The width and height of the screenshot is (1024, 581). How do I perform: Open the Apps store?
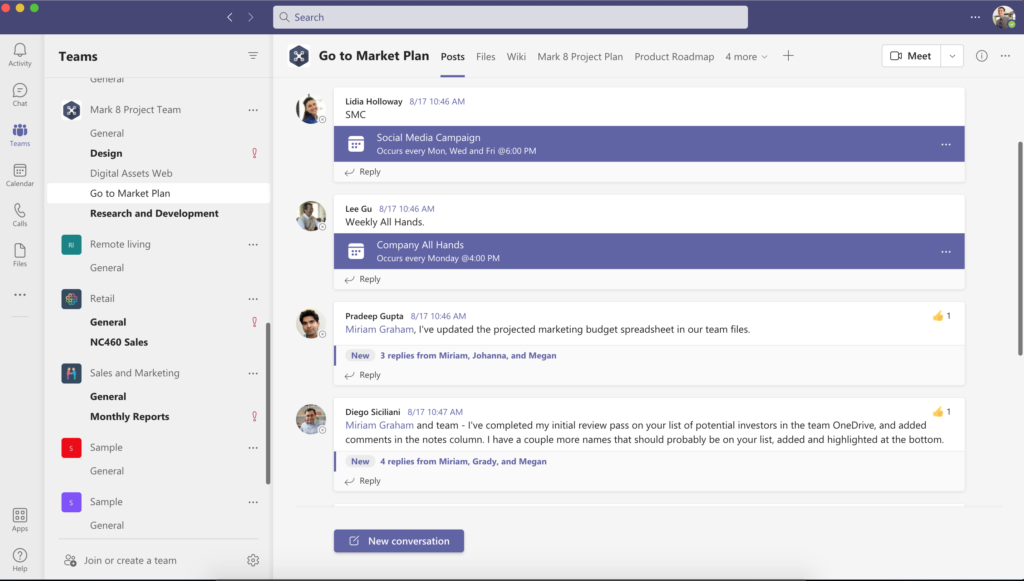point(20,520)
